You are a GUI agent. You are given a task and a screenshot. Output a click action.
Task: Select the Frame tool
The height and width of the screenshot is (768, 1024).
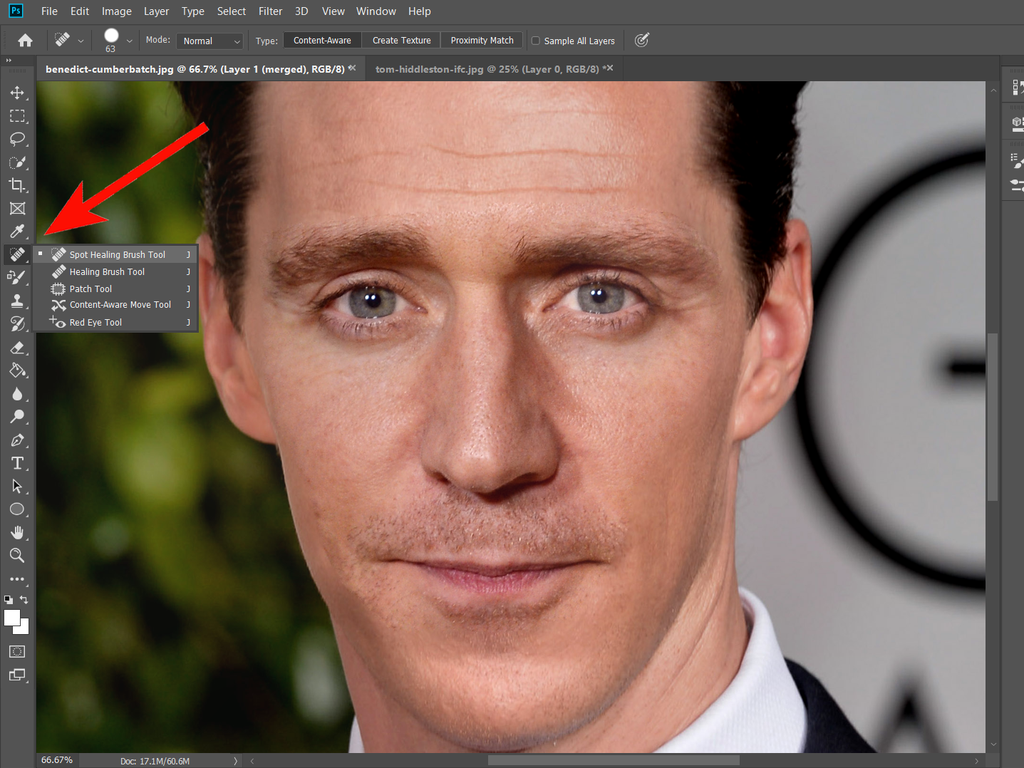[x=17, y=208]
